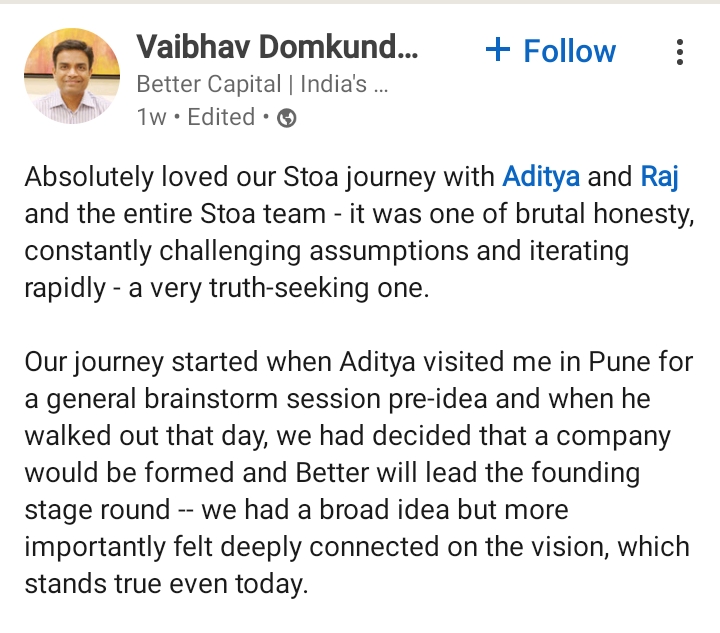Click the 1w post timestamp
The width and height of the screenshot is (720, 633).
click(x=151, y=117)
